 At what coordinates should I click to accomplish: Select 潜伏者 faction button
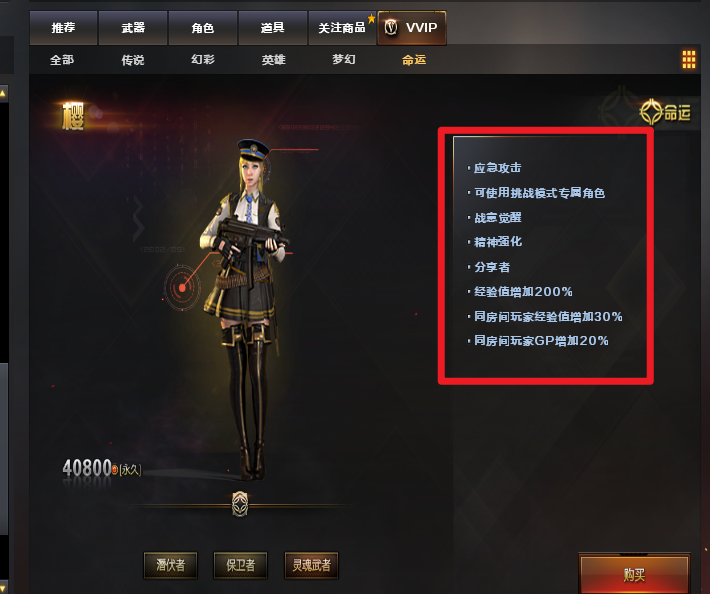tap(171, 565)
